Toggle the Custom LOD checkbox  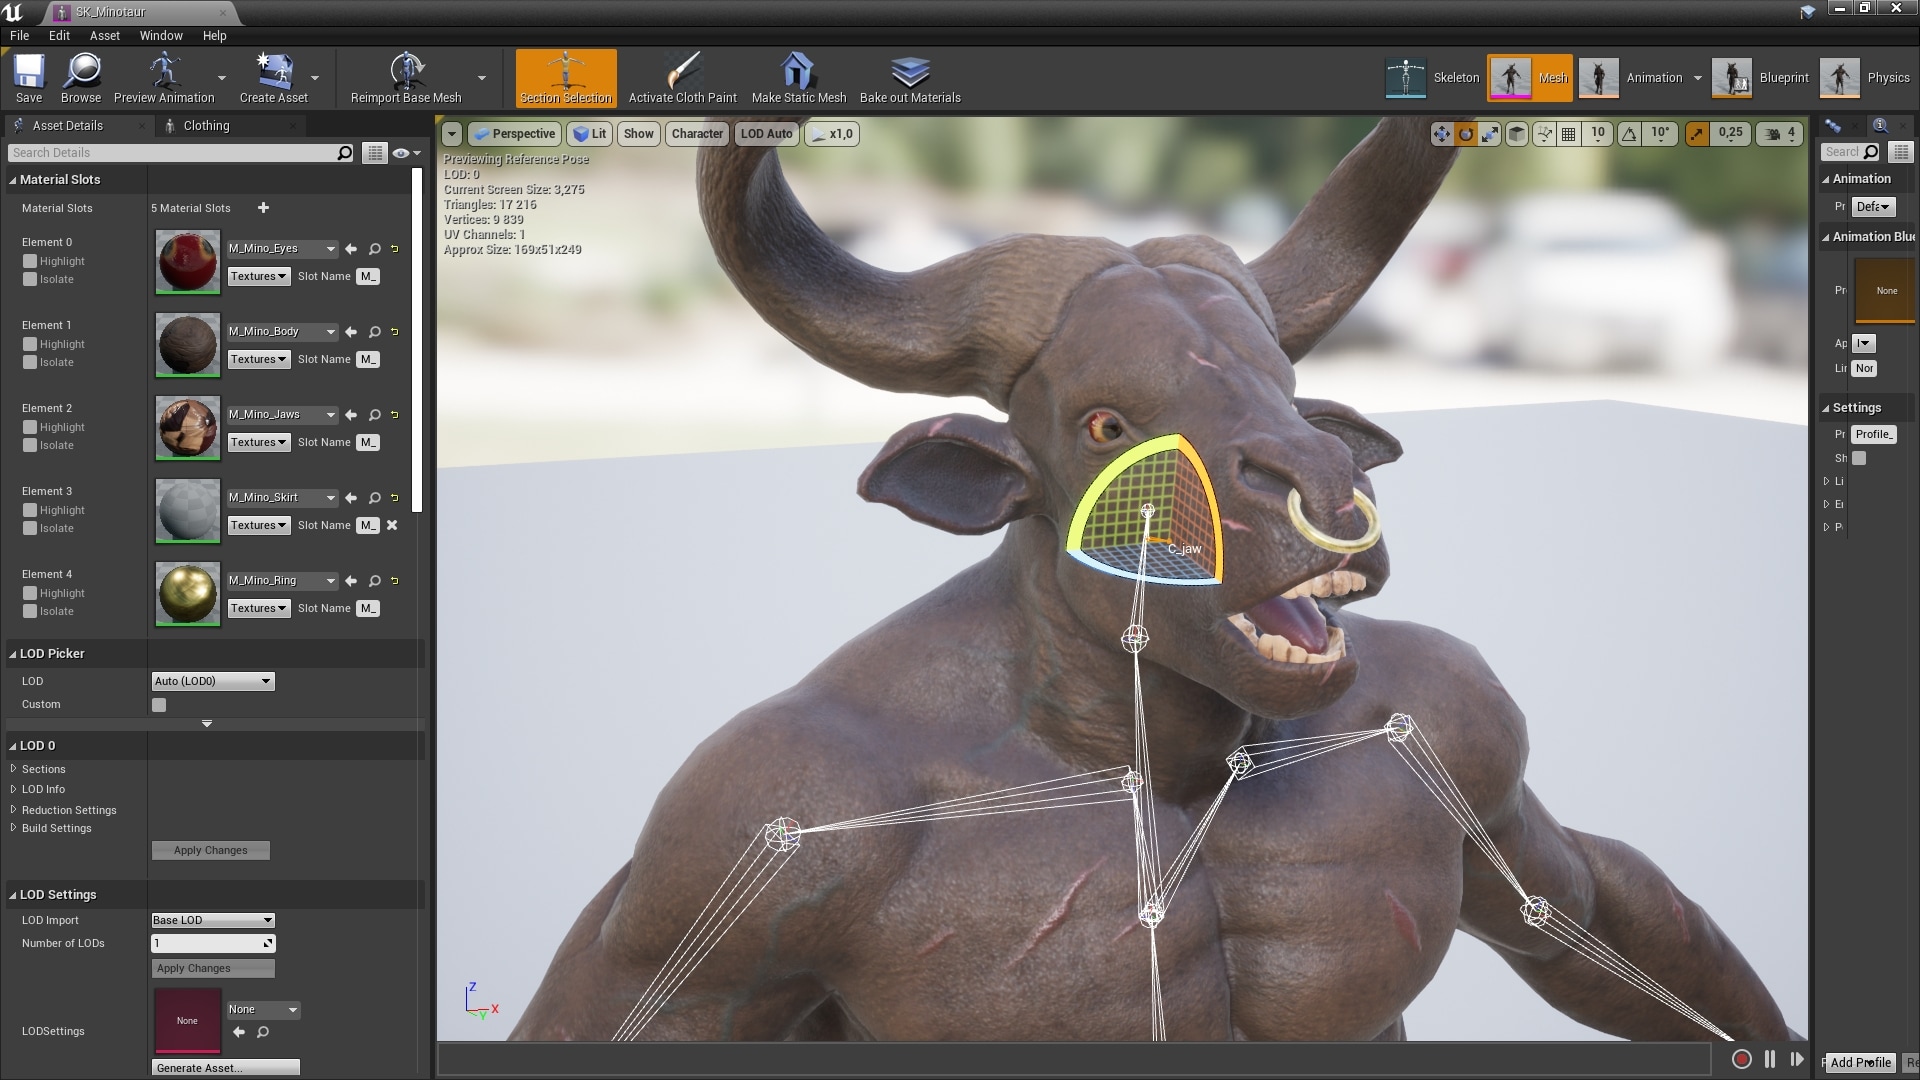pyautogui.click(x=159, y=705)
